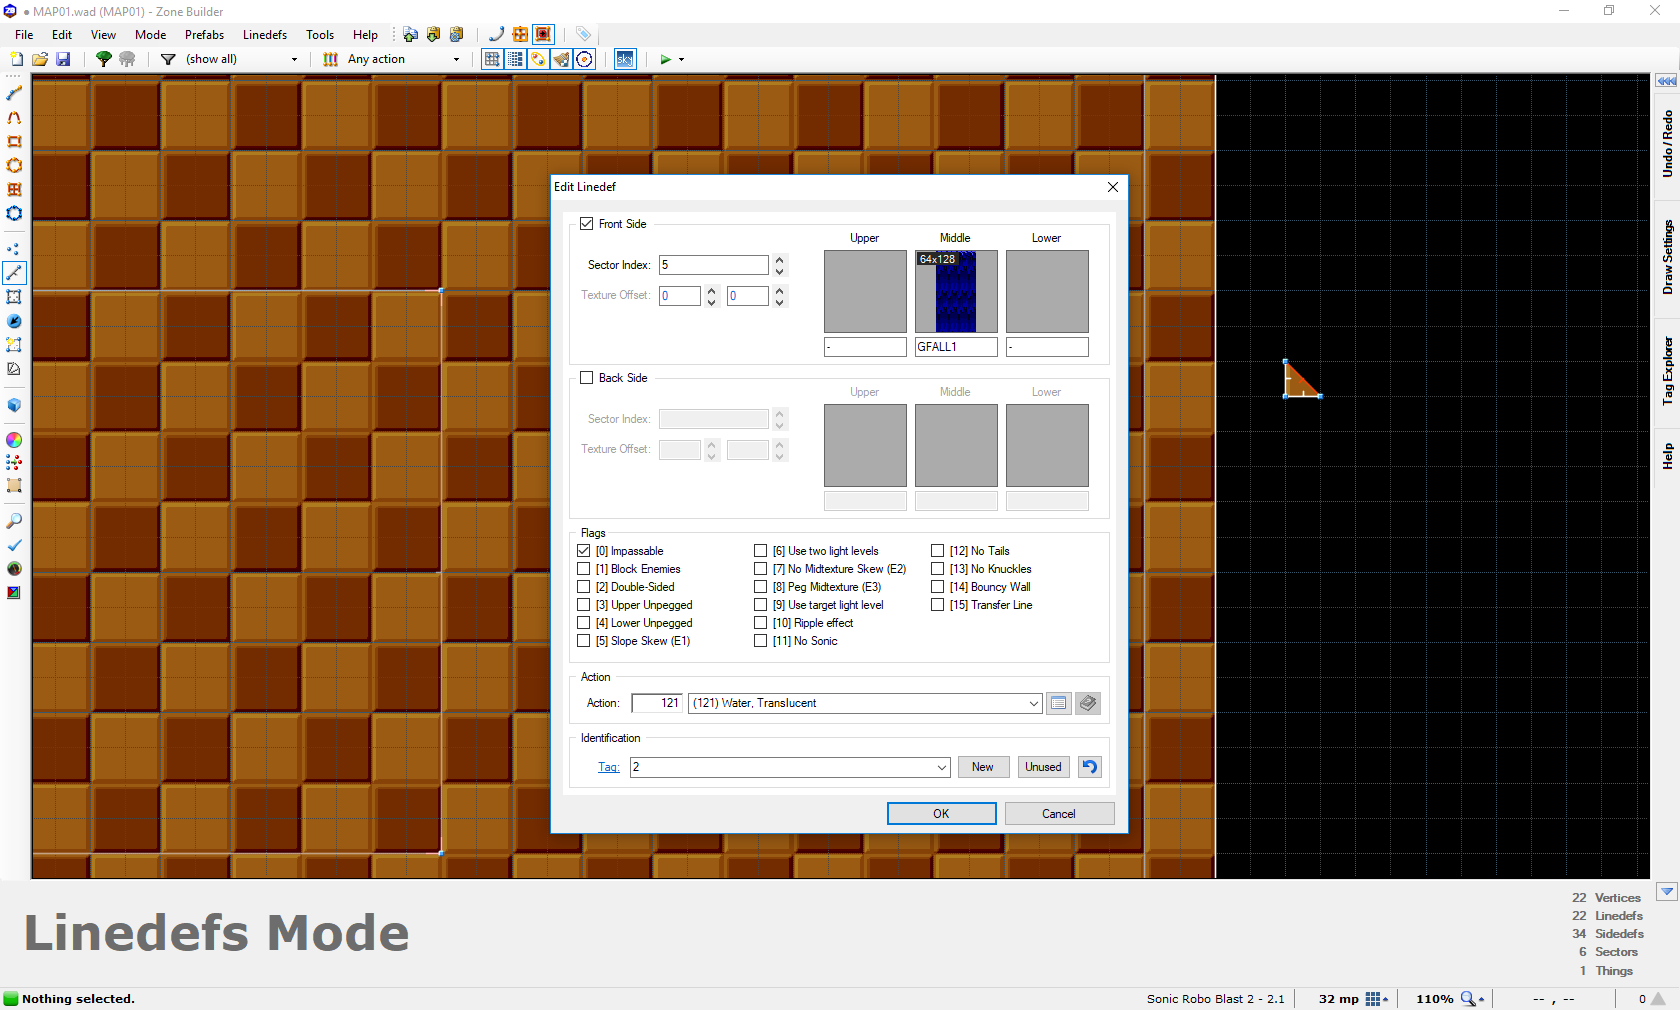Click the Unused tag button
Screen dimensions: 1680x1010
point(1043,767)
